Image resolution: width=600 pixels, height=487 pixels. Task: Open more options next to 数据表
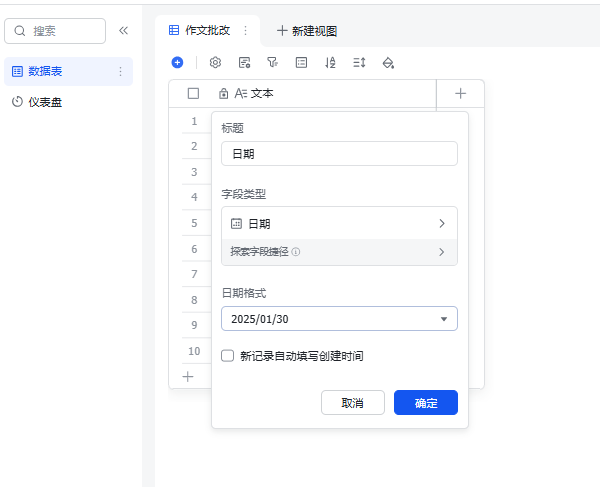click(x=121, y=72)
